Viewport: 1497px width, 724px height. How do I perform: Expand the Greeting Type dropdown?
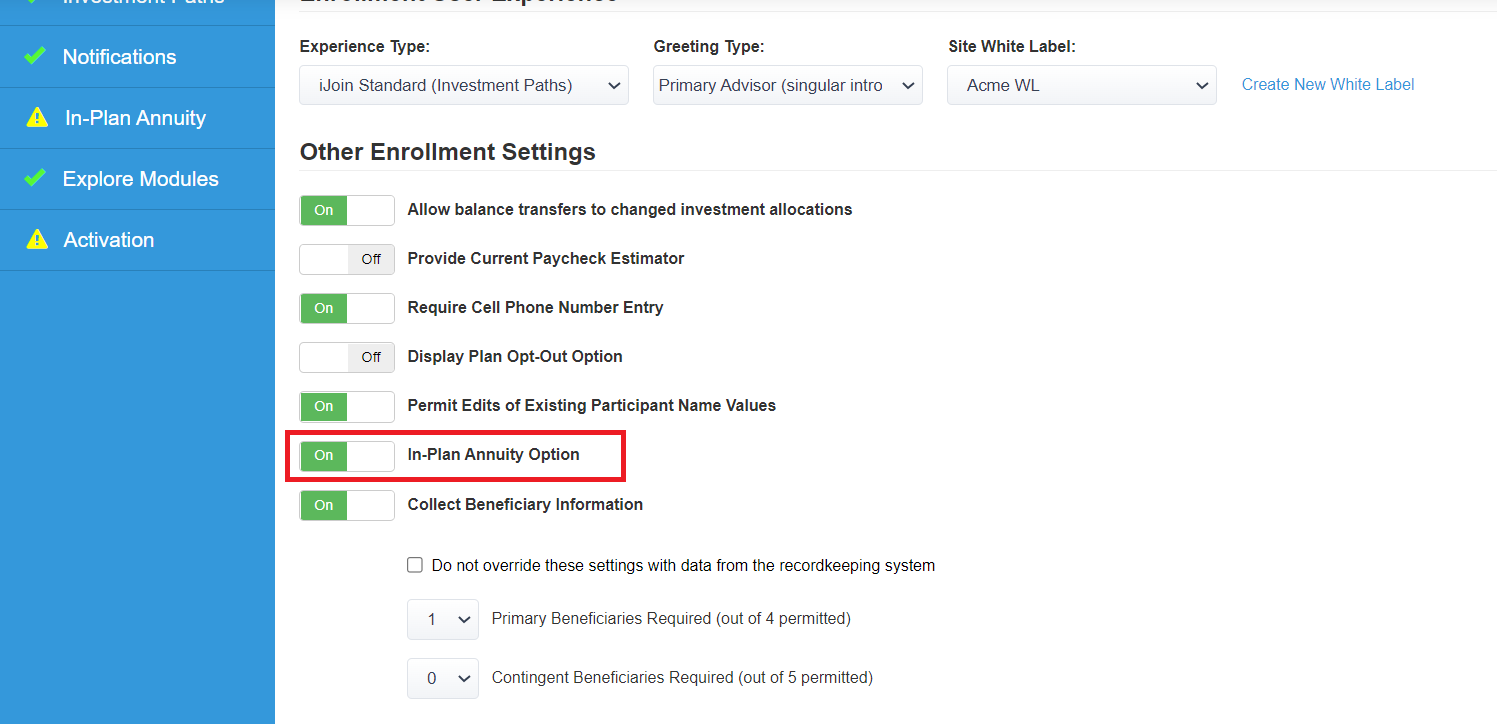coord(788,85)
